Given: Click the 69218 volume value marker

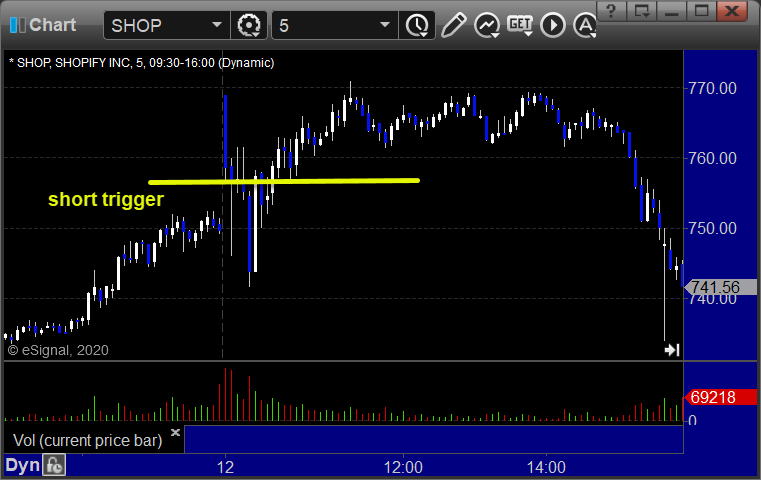Looking at the screenshot, I should click(720, 397).
